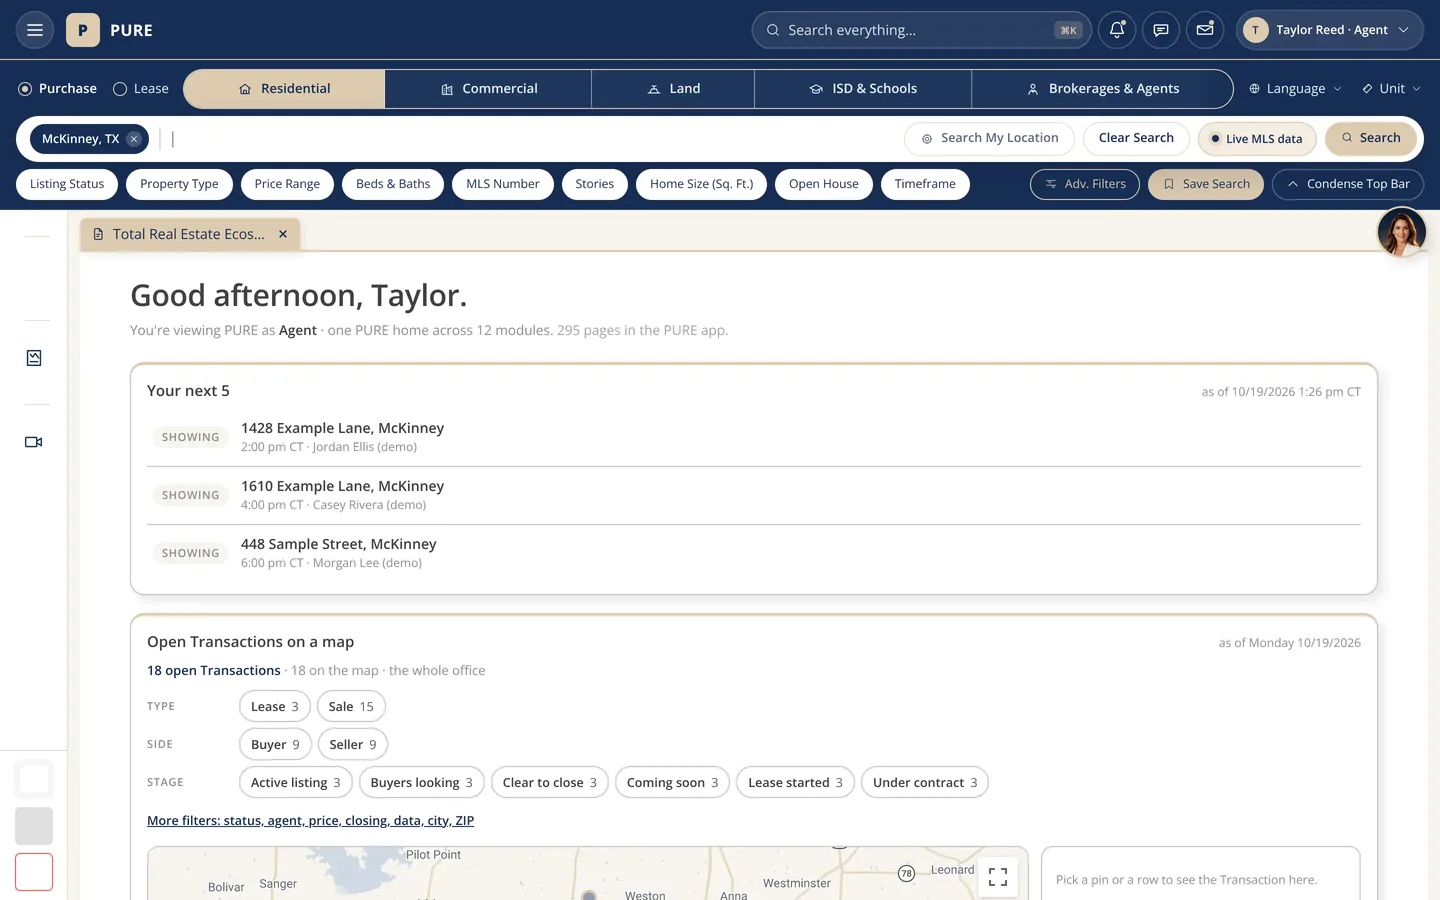Open the Beds & Baths filter
This screenshot has width=1440, height=900.
(x=393, y=184)
